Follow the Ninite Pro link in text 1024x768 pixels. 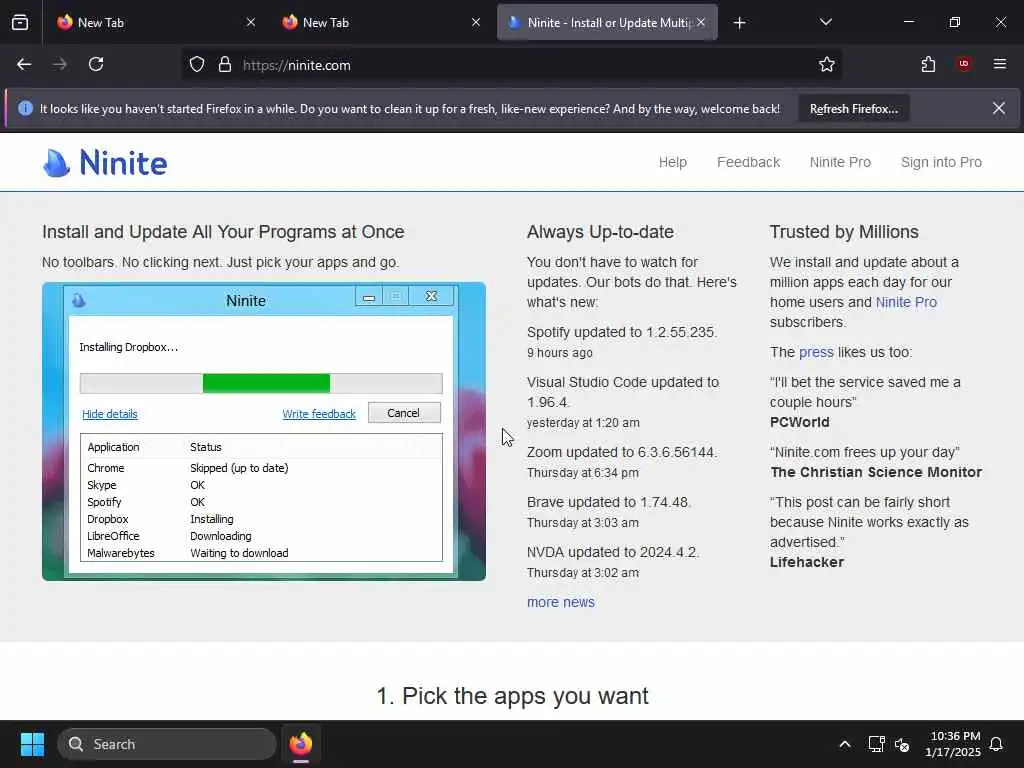(906, 302)
